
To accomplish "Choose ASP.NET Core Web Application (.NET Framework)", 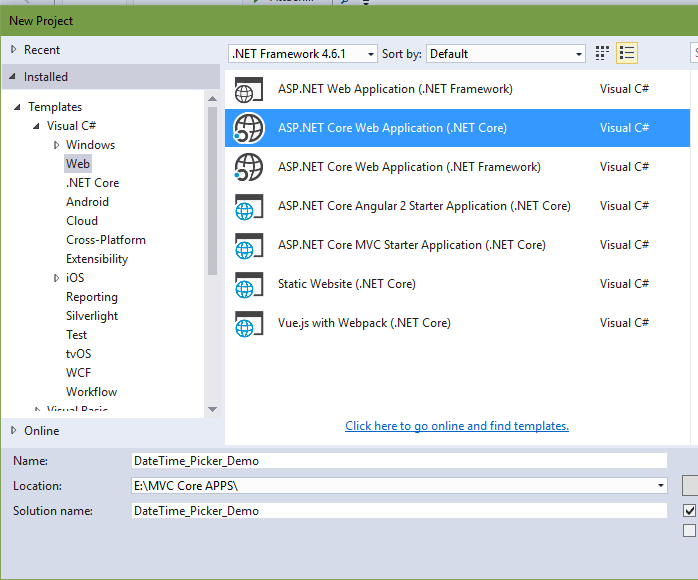I will pyautogui.click(x=457, y=167).
